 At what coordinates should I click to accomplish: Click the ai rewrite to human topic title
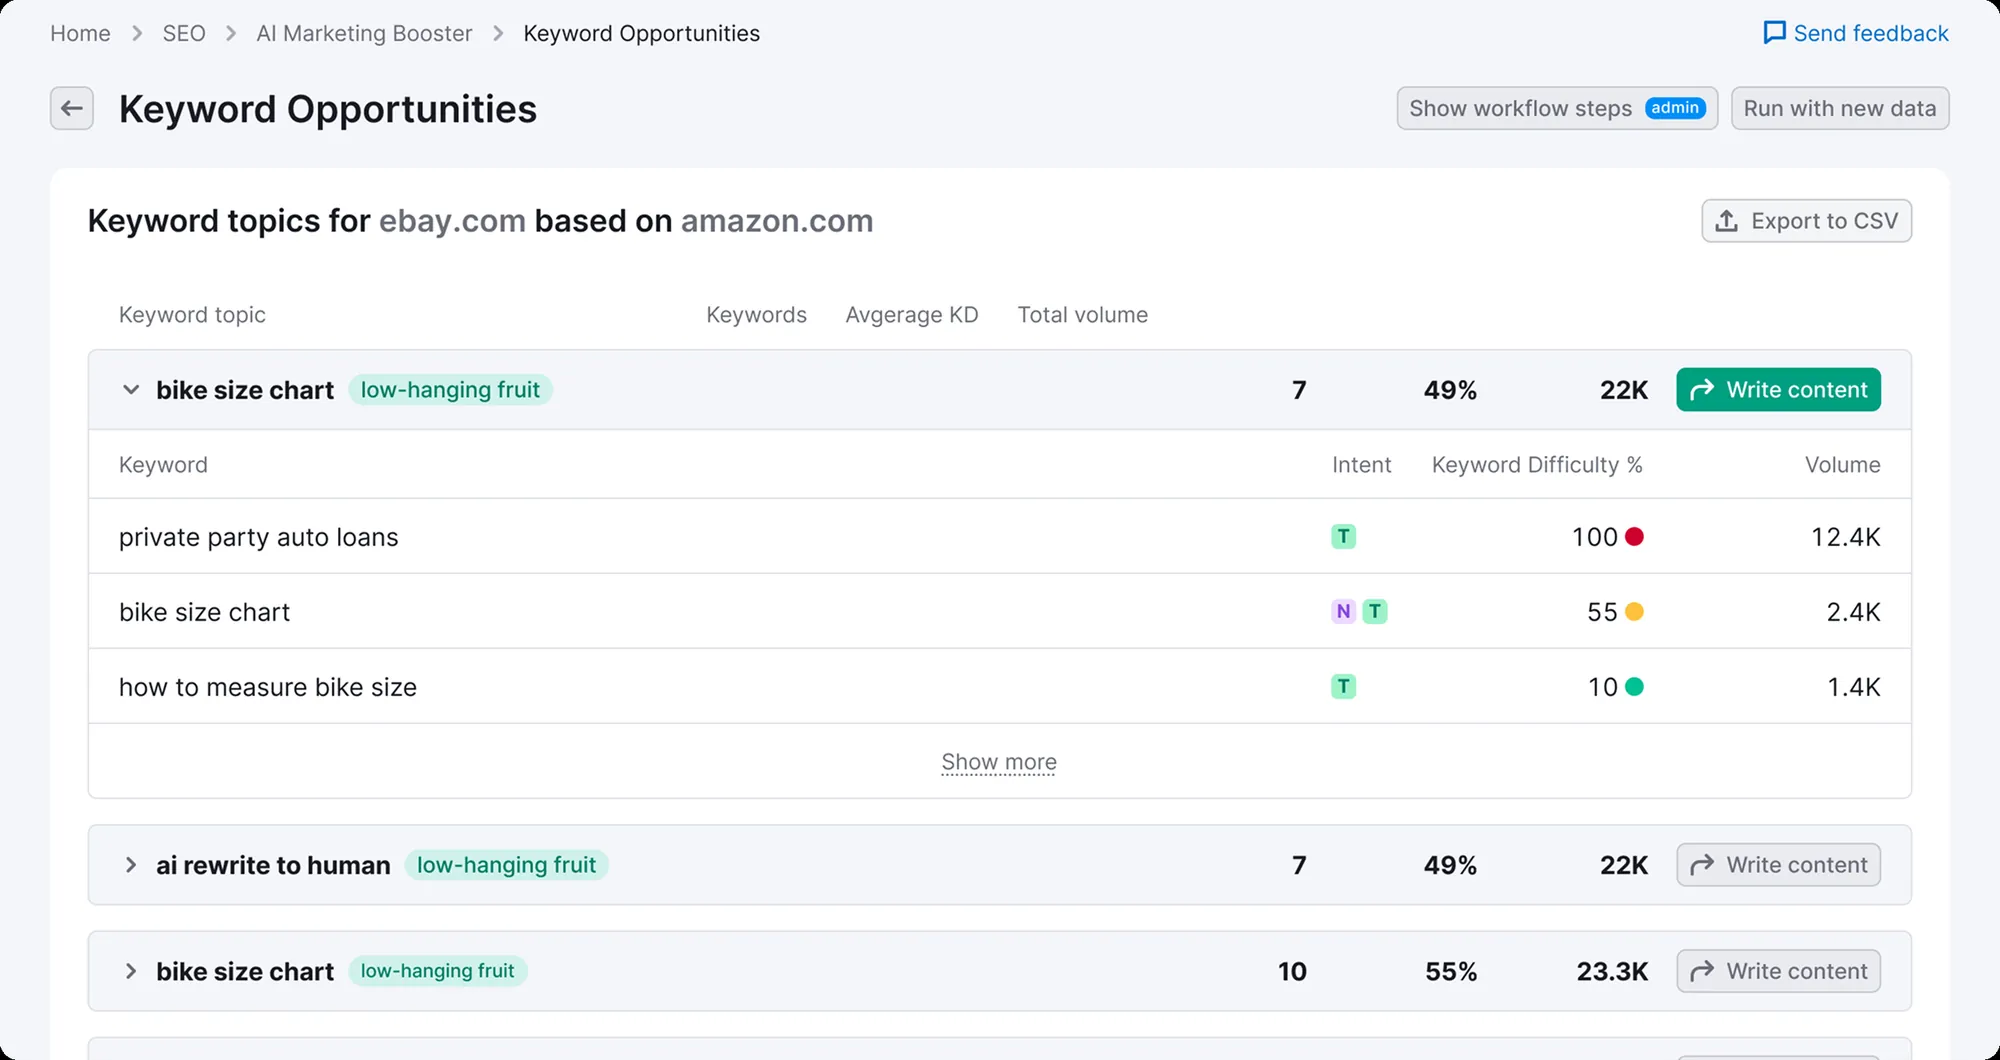tap(273, 865)
